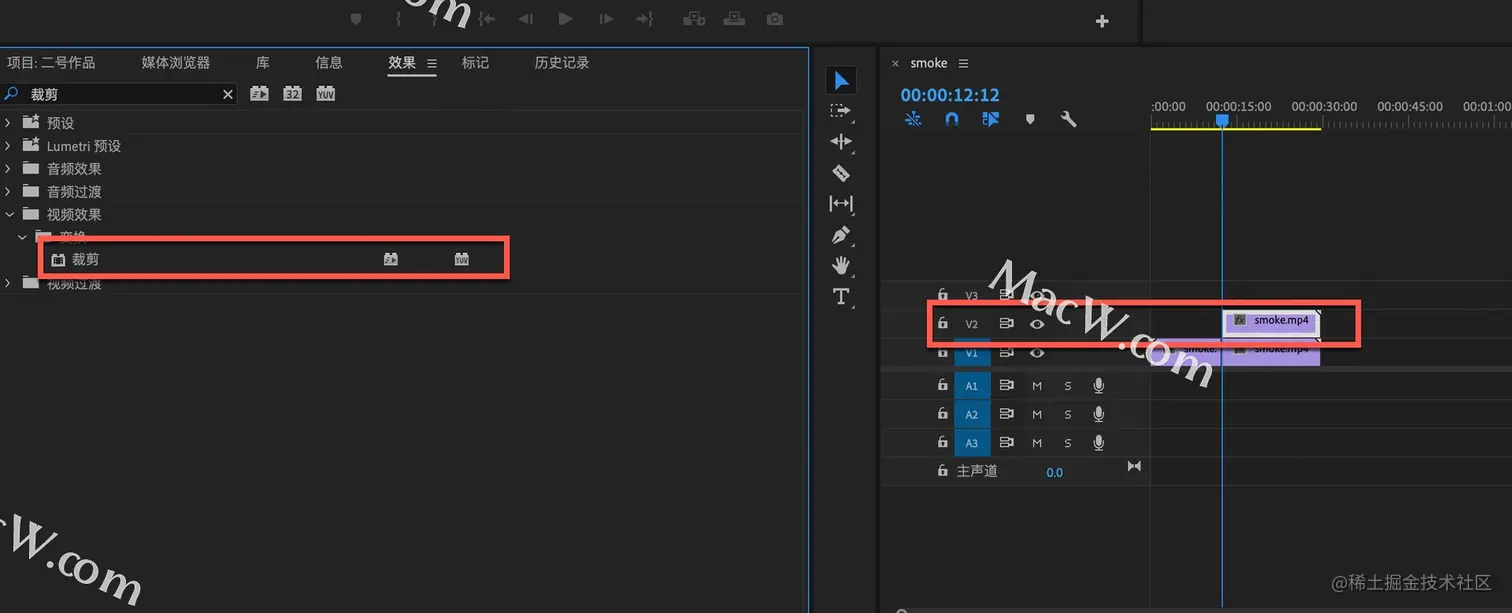Clear the effects search field
Viewport: 1512px width, 613px height.
[228, 94]
